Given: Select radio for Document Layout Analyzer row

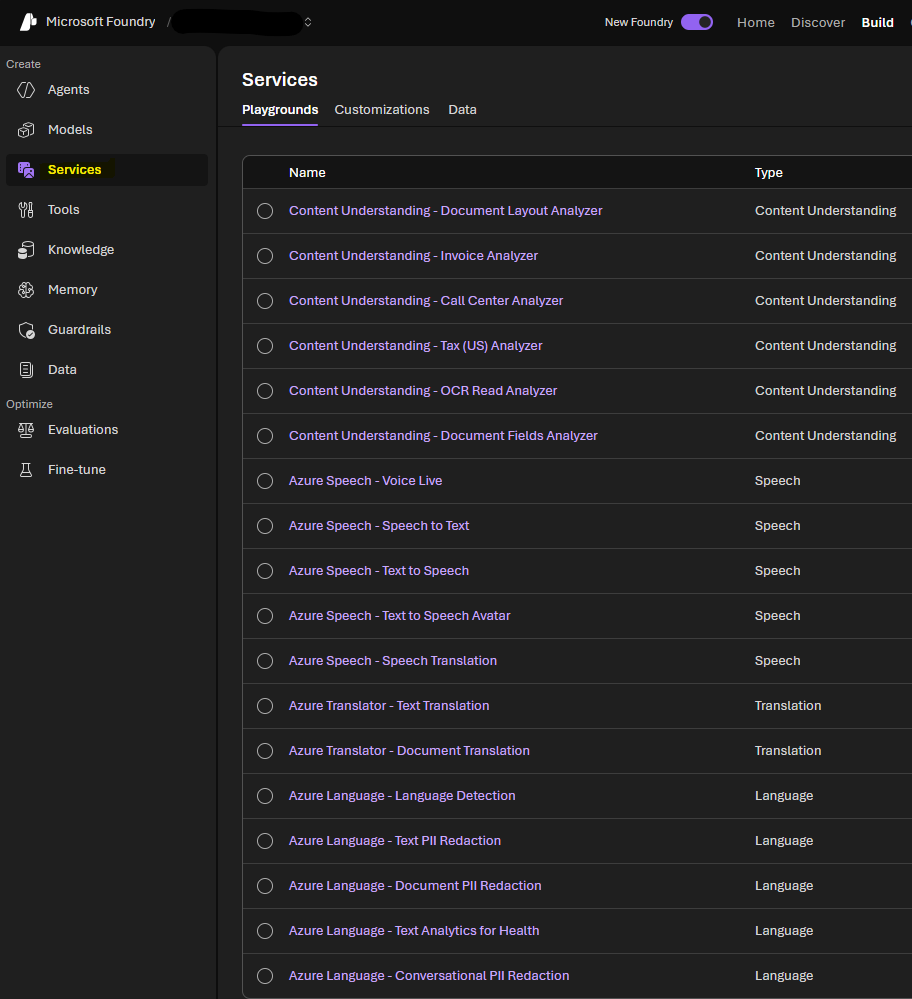Looking at the screenshot, I should (x=265, y=211).
